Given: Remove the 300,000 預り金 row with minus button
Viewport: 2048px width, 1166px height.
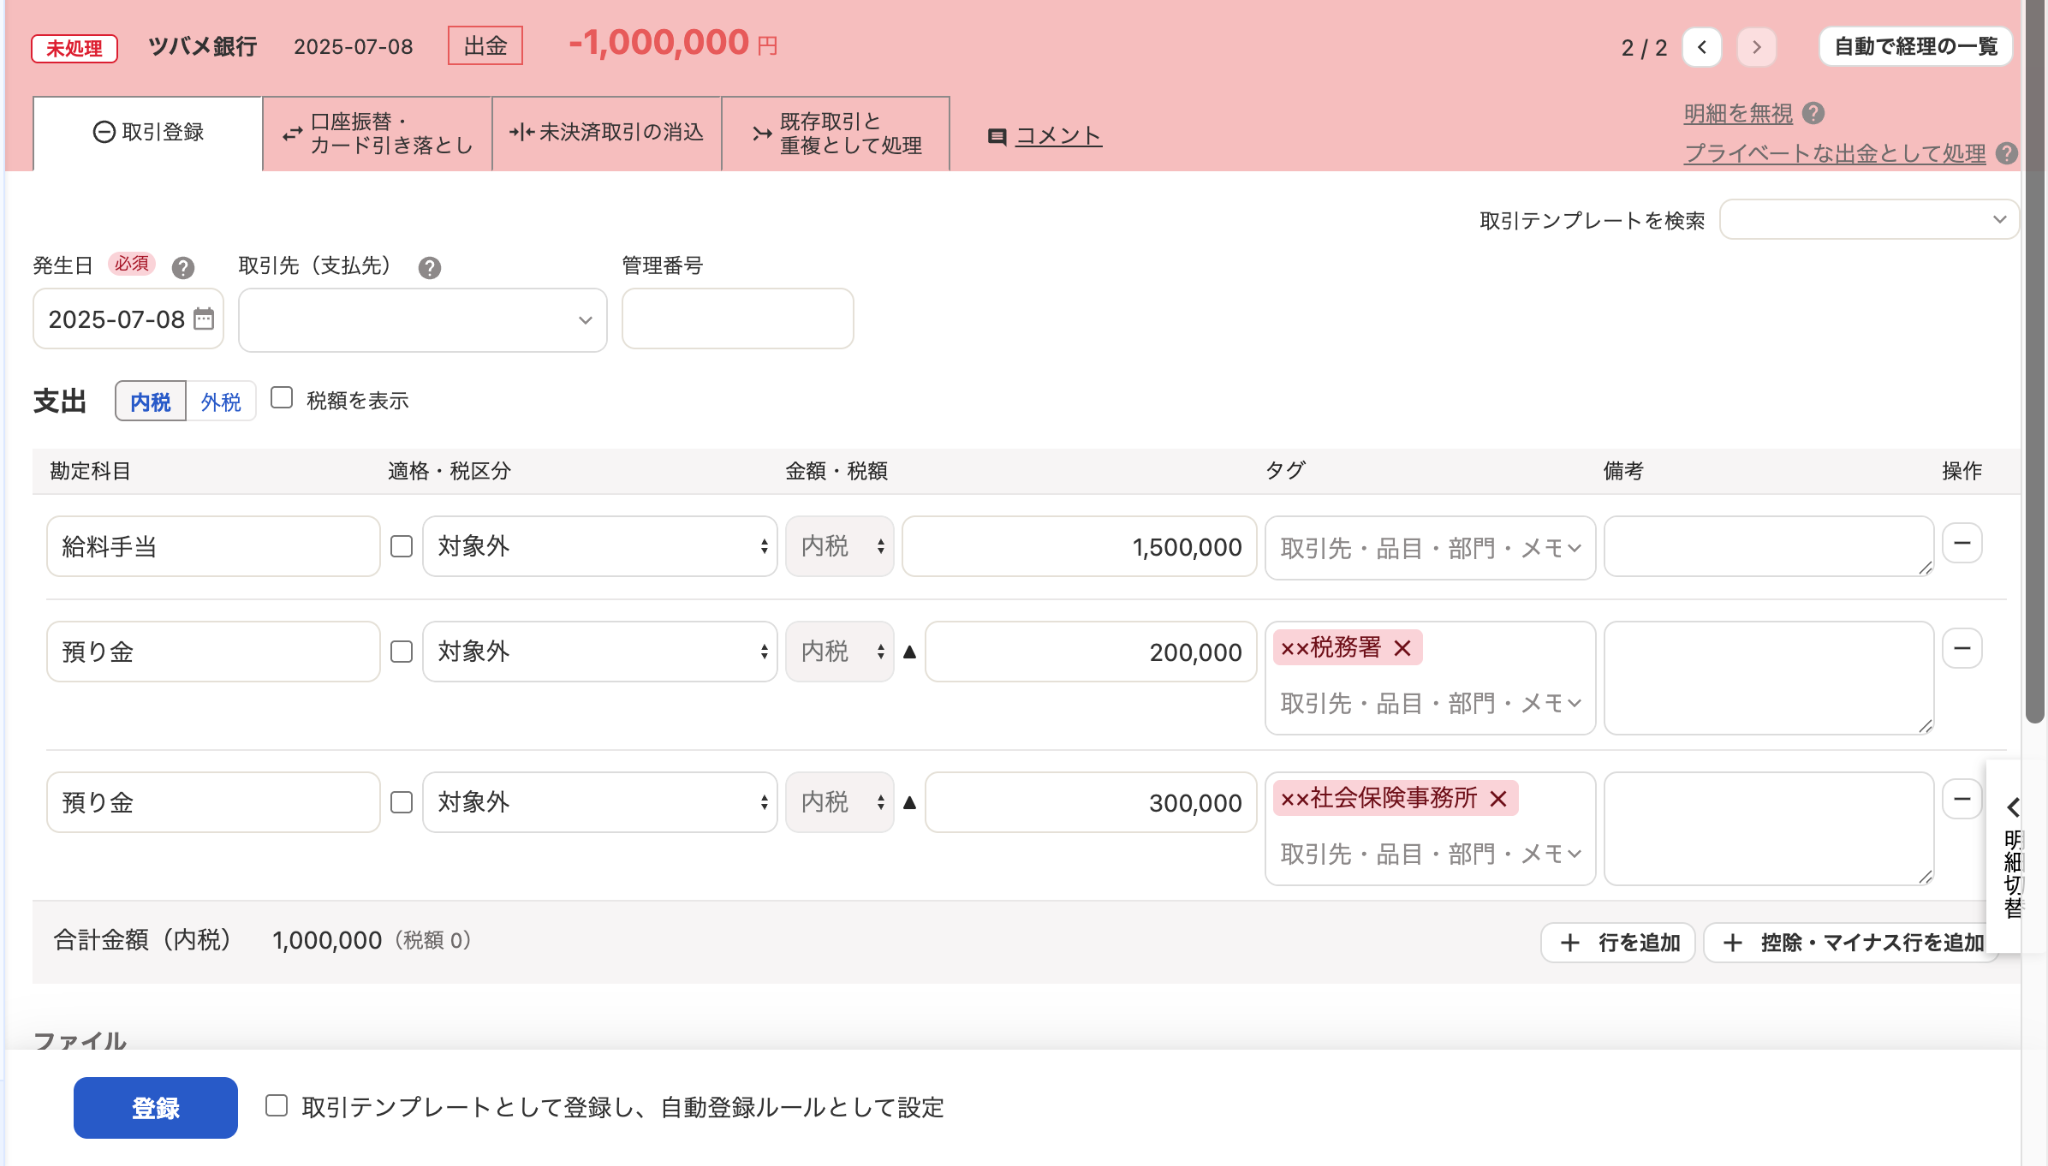Looking at the screenshot, I should tap(1962, 799).
